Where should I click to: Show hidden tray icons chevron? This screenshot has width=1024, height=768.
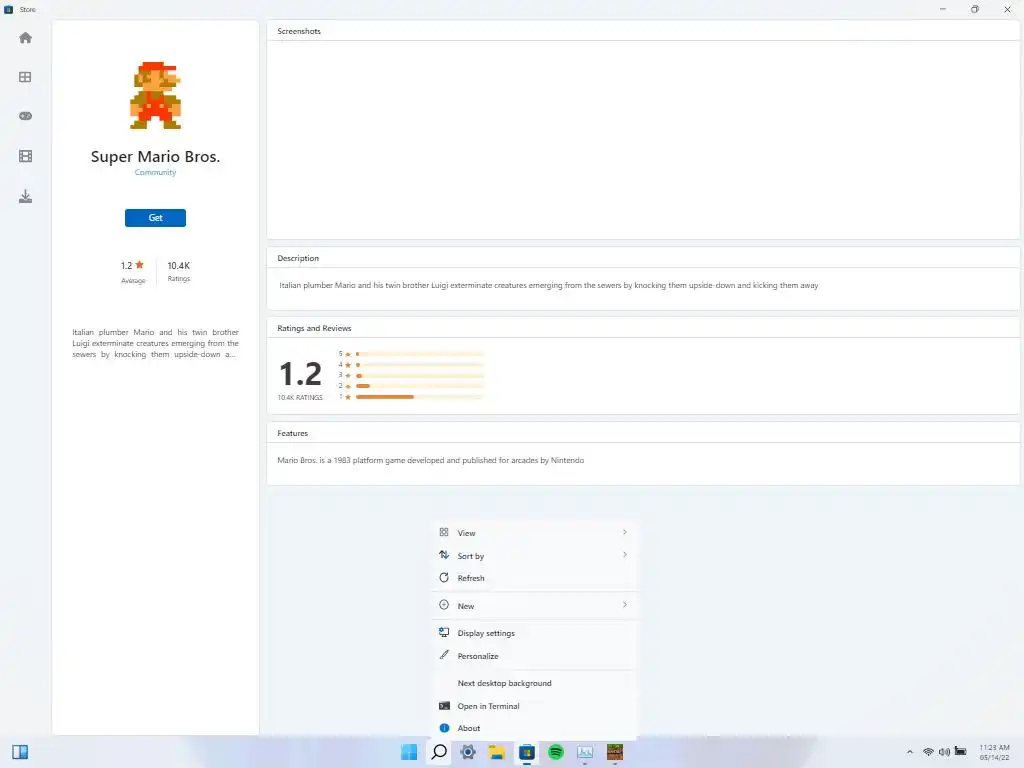pos(909,752)
